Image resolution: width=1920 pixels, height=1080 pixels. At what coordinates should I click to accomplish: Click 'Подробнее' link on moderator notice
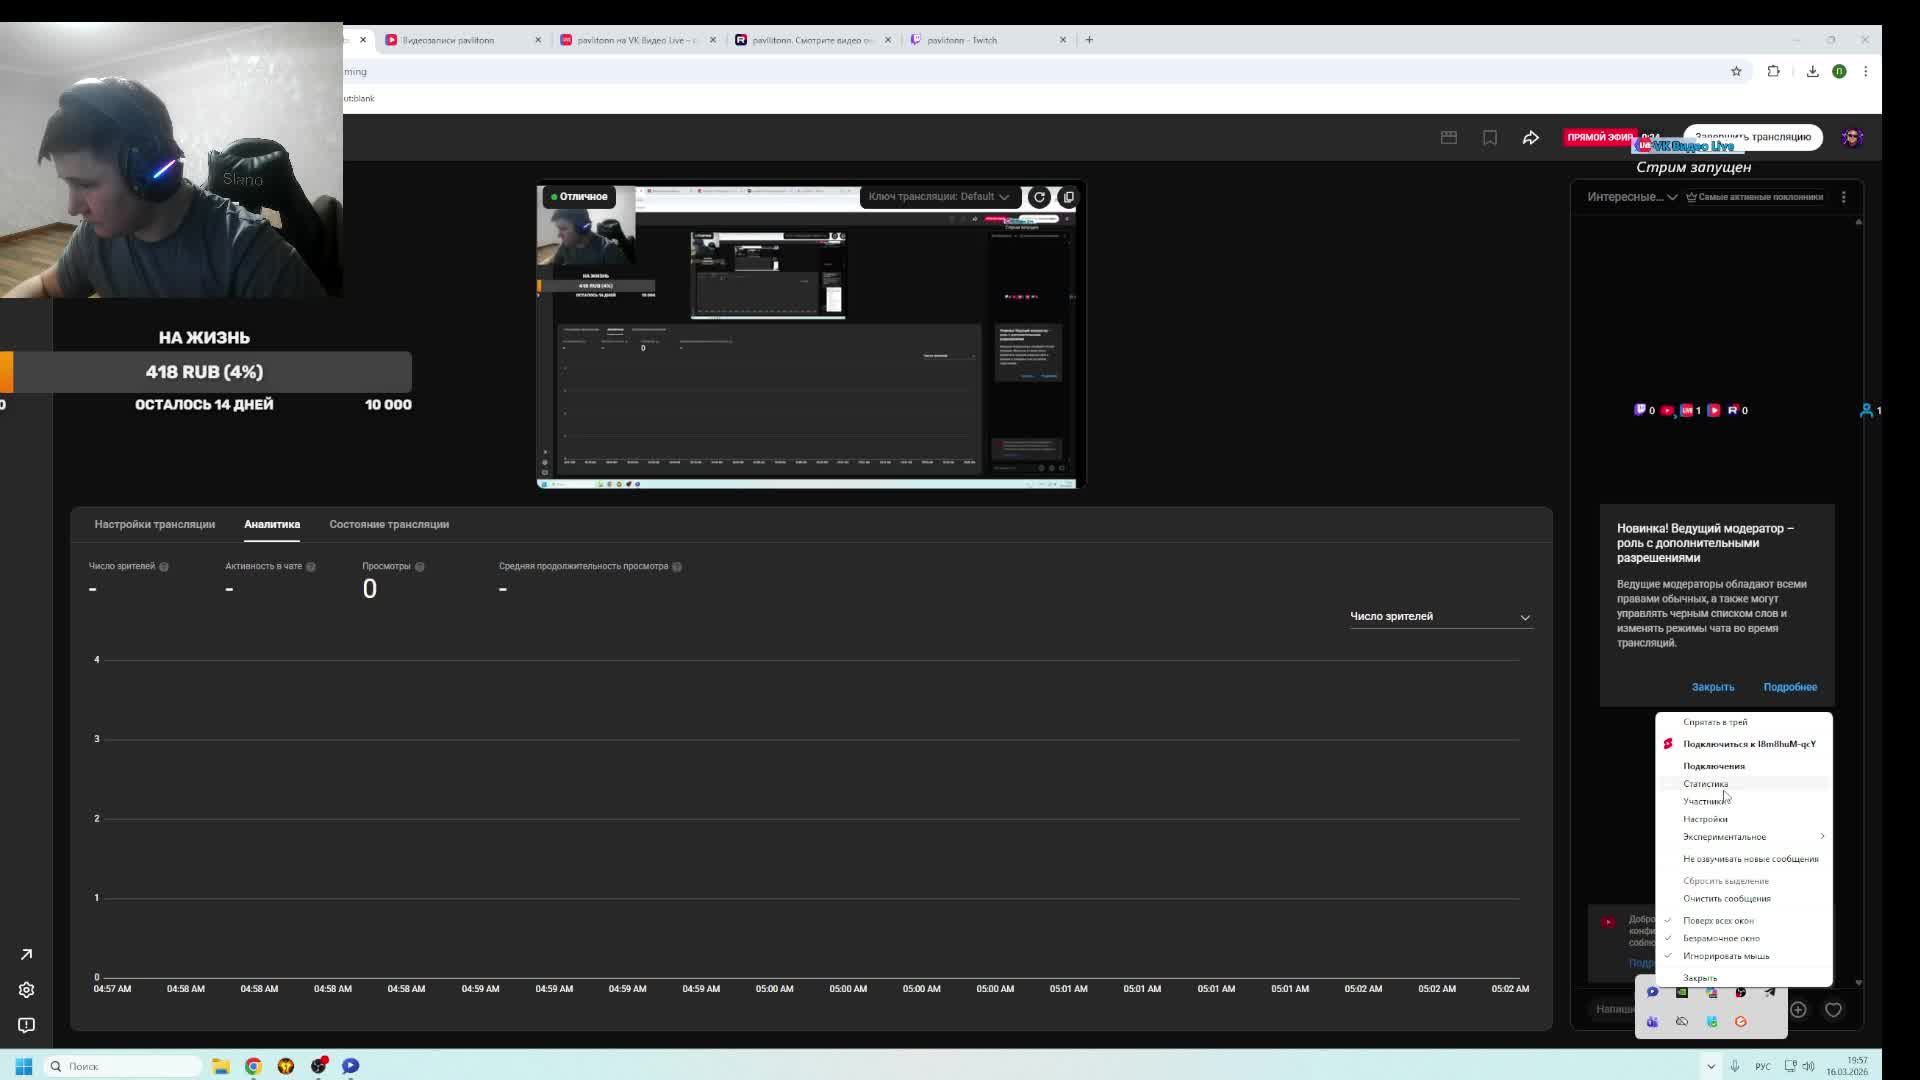tap(1789, 687)
